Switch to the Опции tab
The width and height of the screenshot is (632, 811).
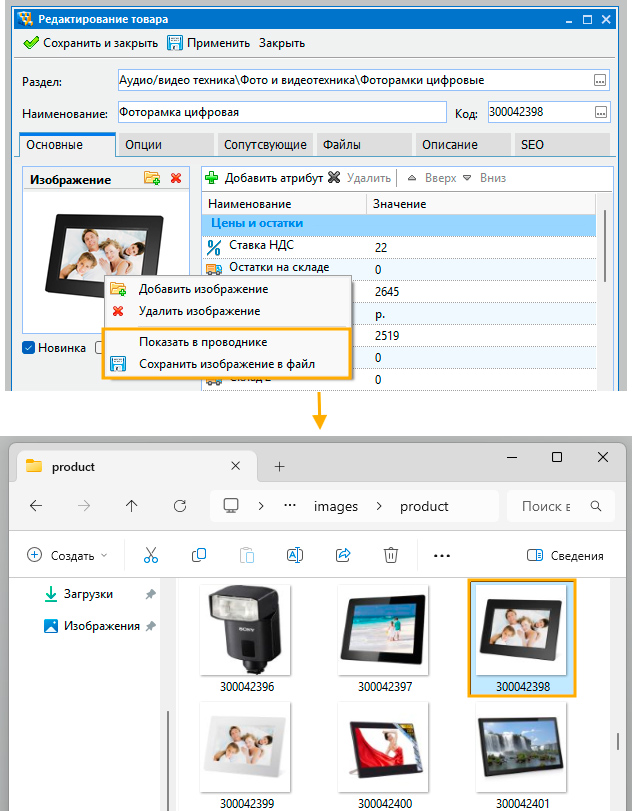(165, 145)
